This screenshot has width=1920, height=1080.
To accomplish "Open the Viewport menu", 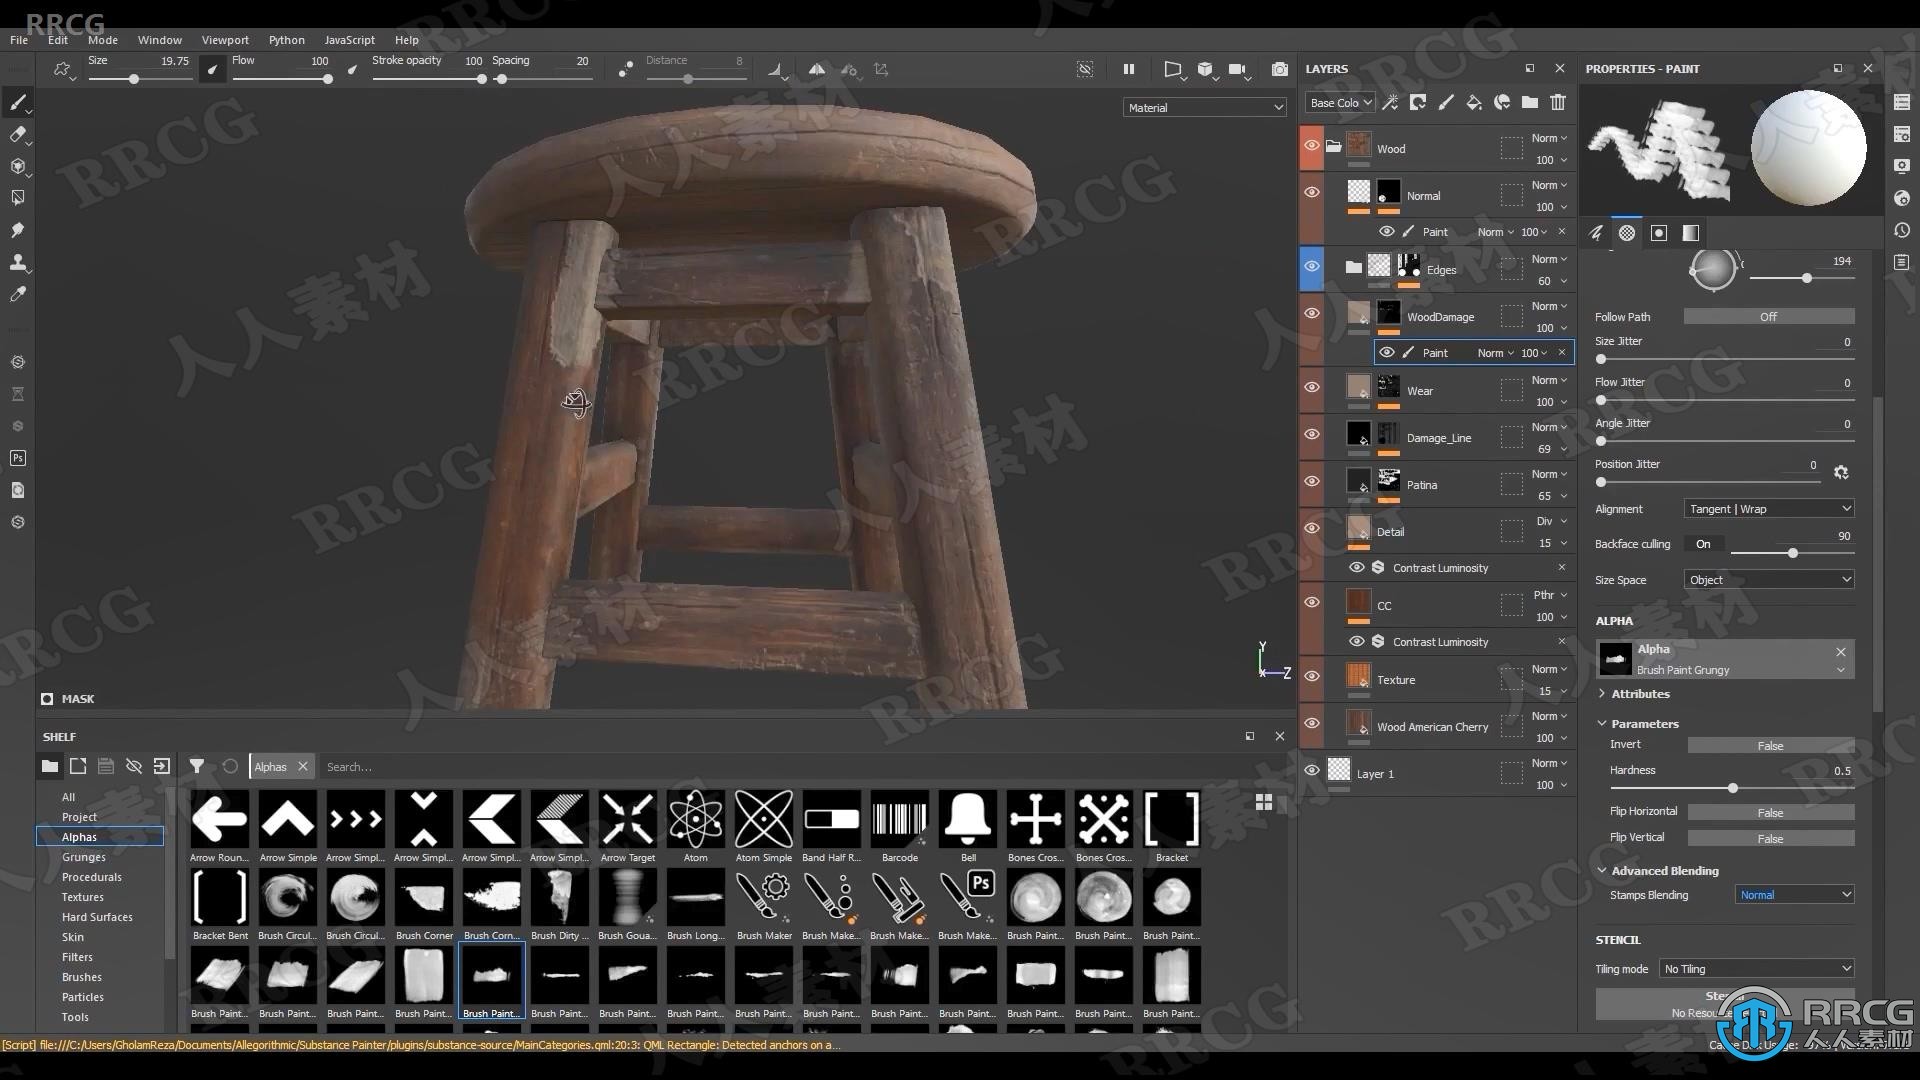I will [223, 38].
